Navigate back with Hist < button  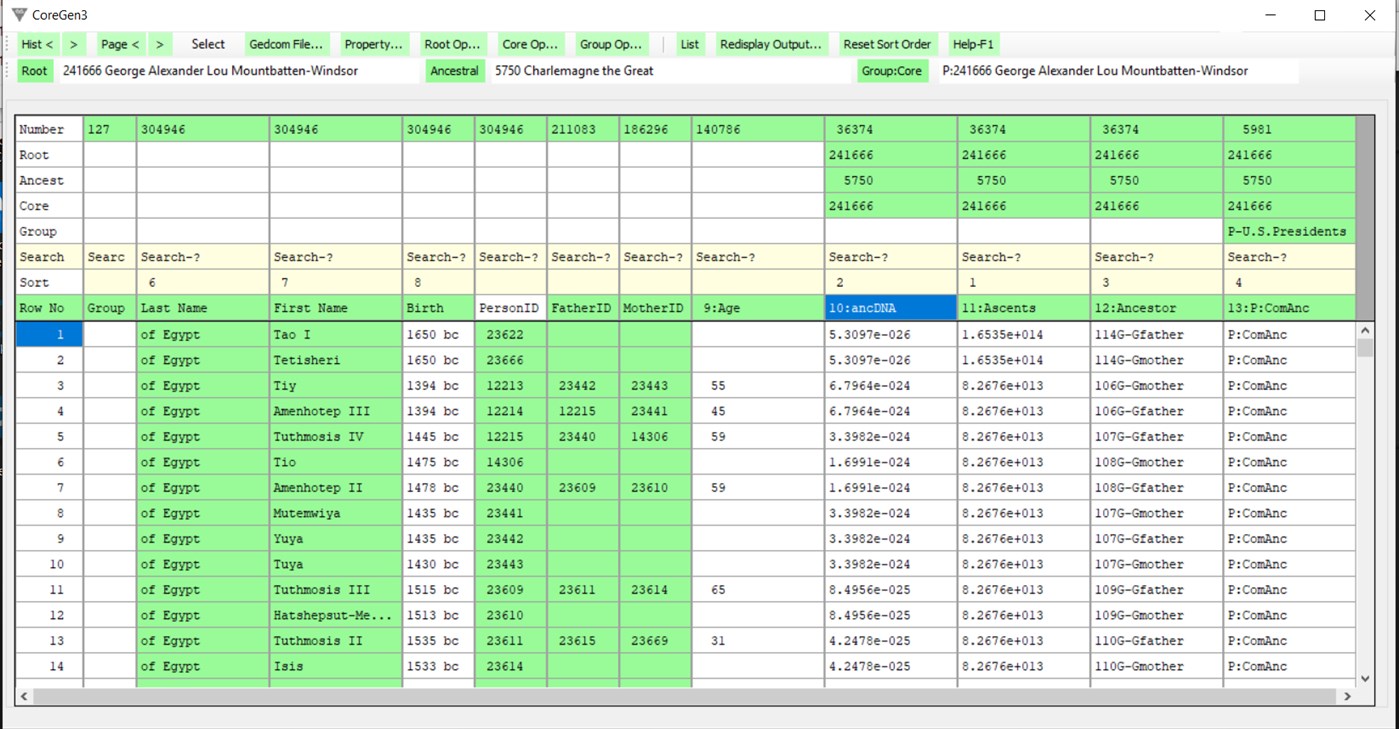34,44
